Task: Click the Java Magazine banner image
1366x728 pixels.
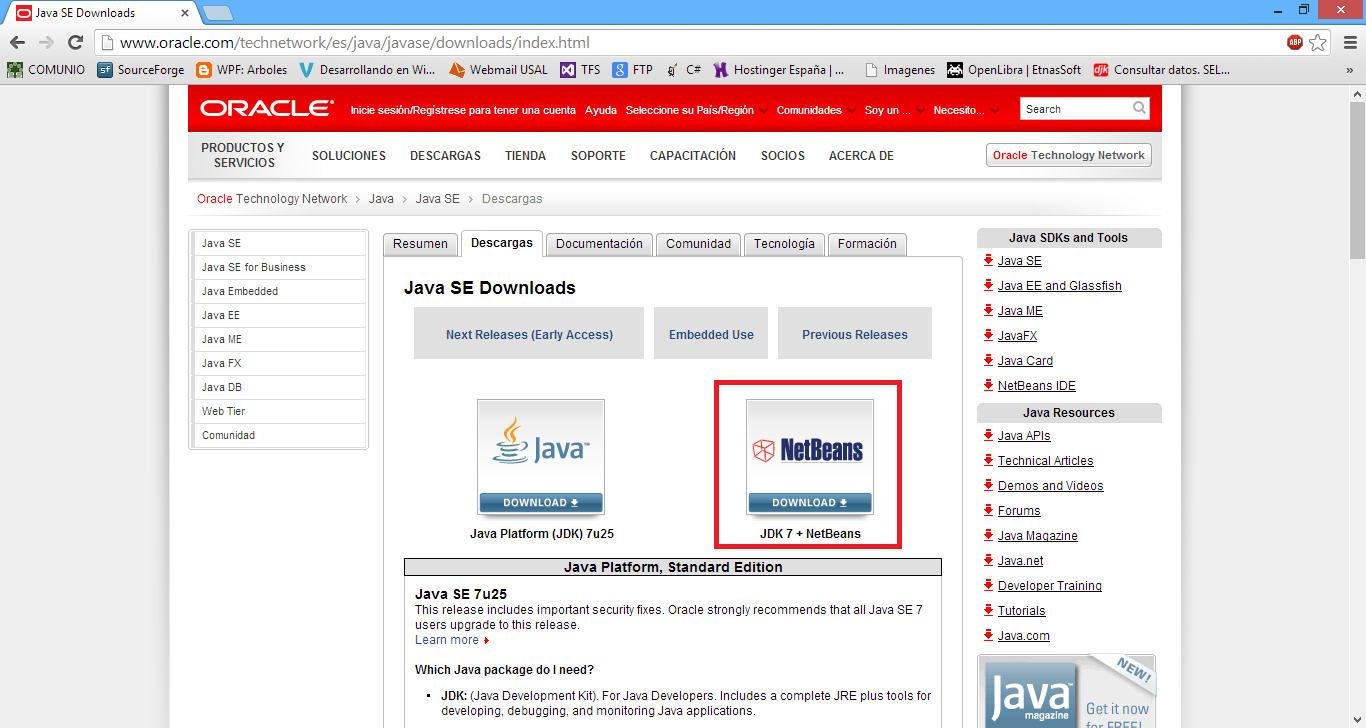Action: tap(1067, 692)
